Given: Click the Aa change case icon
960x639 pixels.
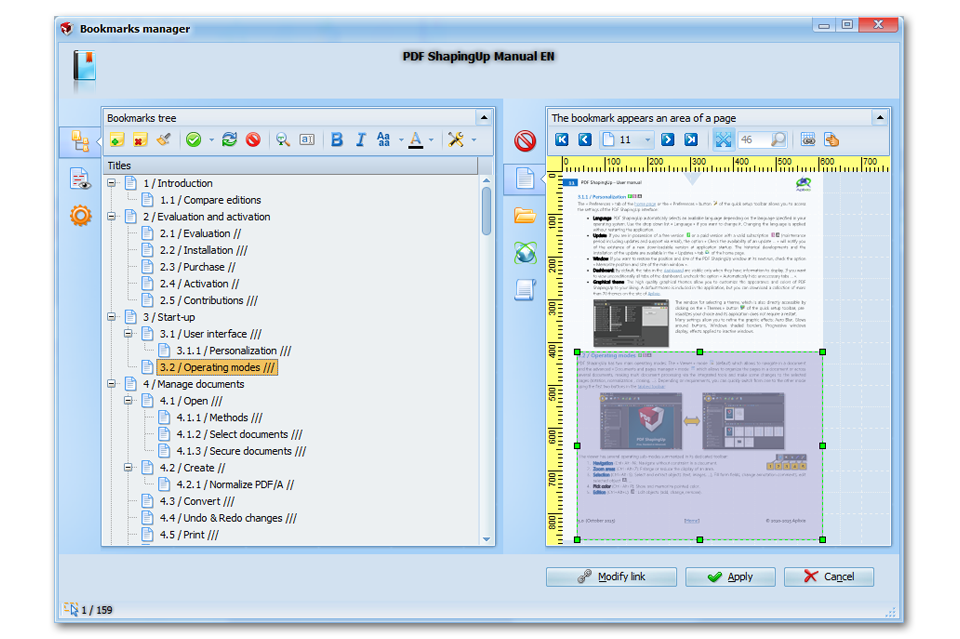Looking at the screenshot, I should [x=383, y=140].
